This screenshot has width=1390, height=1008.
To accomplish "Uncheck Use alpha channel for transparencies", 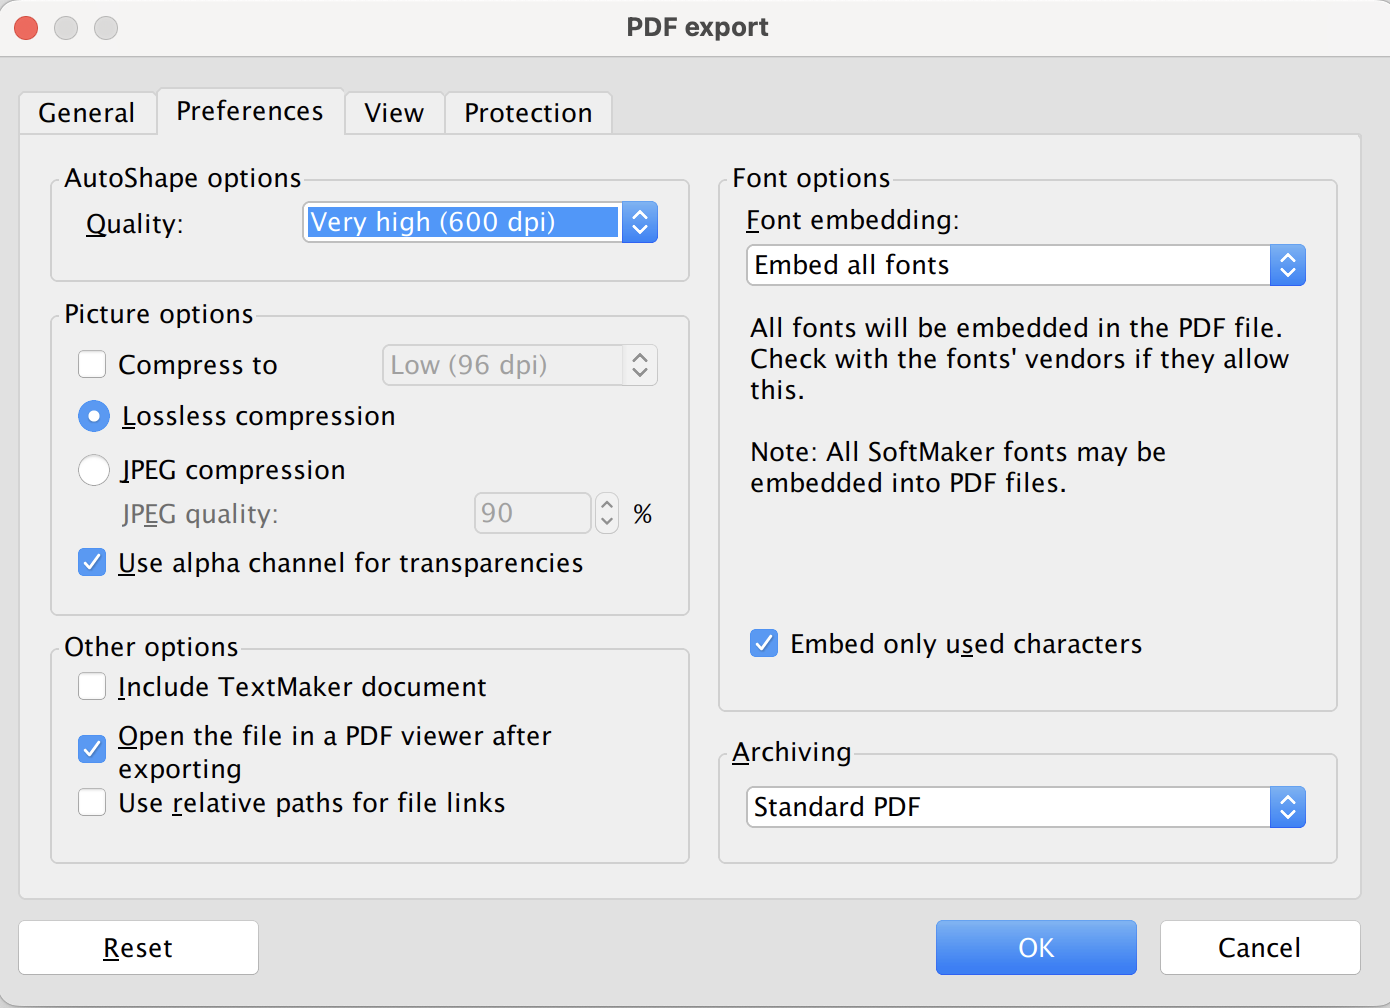I will click(93, 563).
